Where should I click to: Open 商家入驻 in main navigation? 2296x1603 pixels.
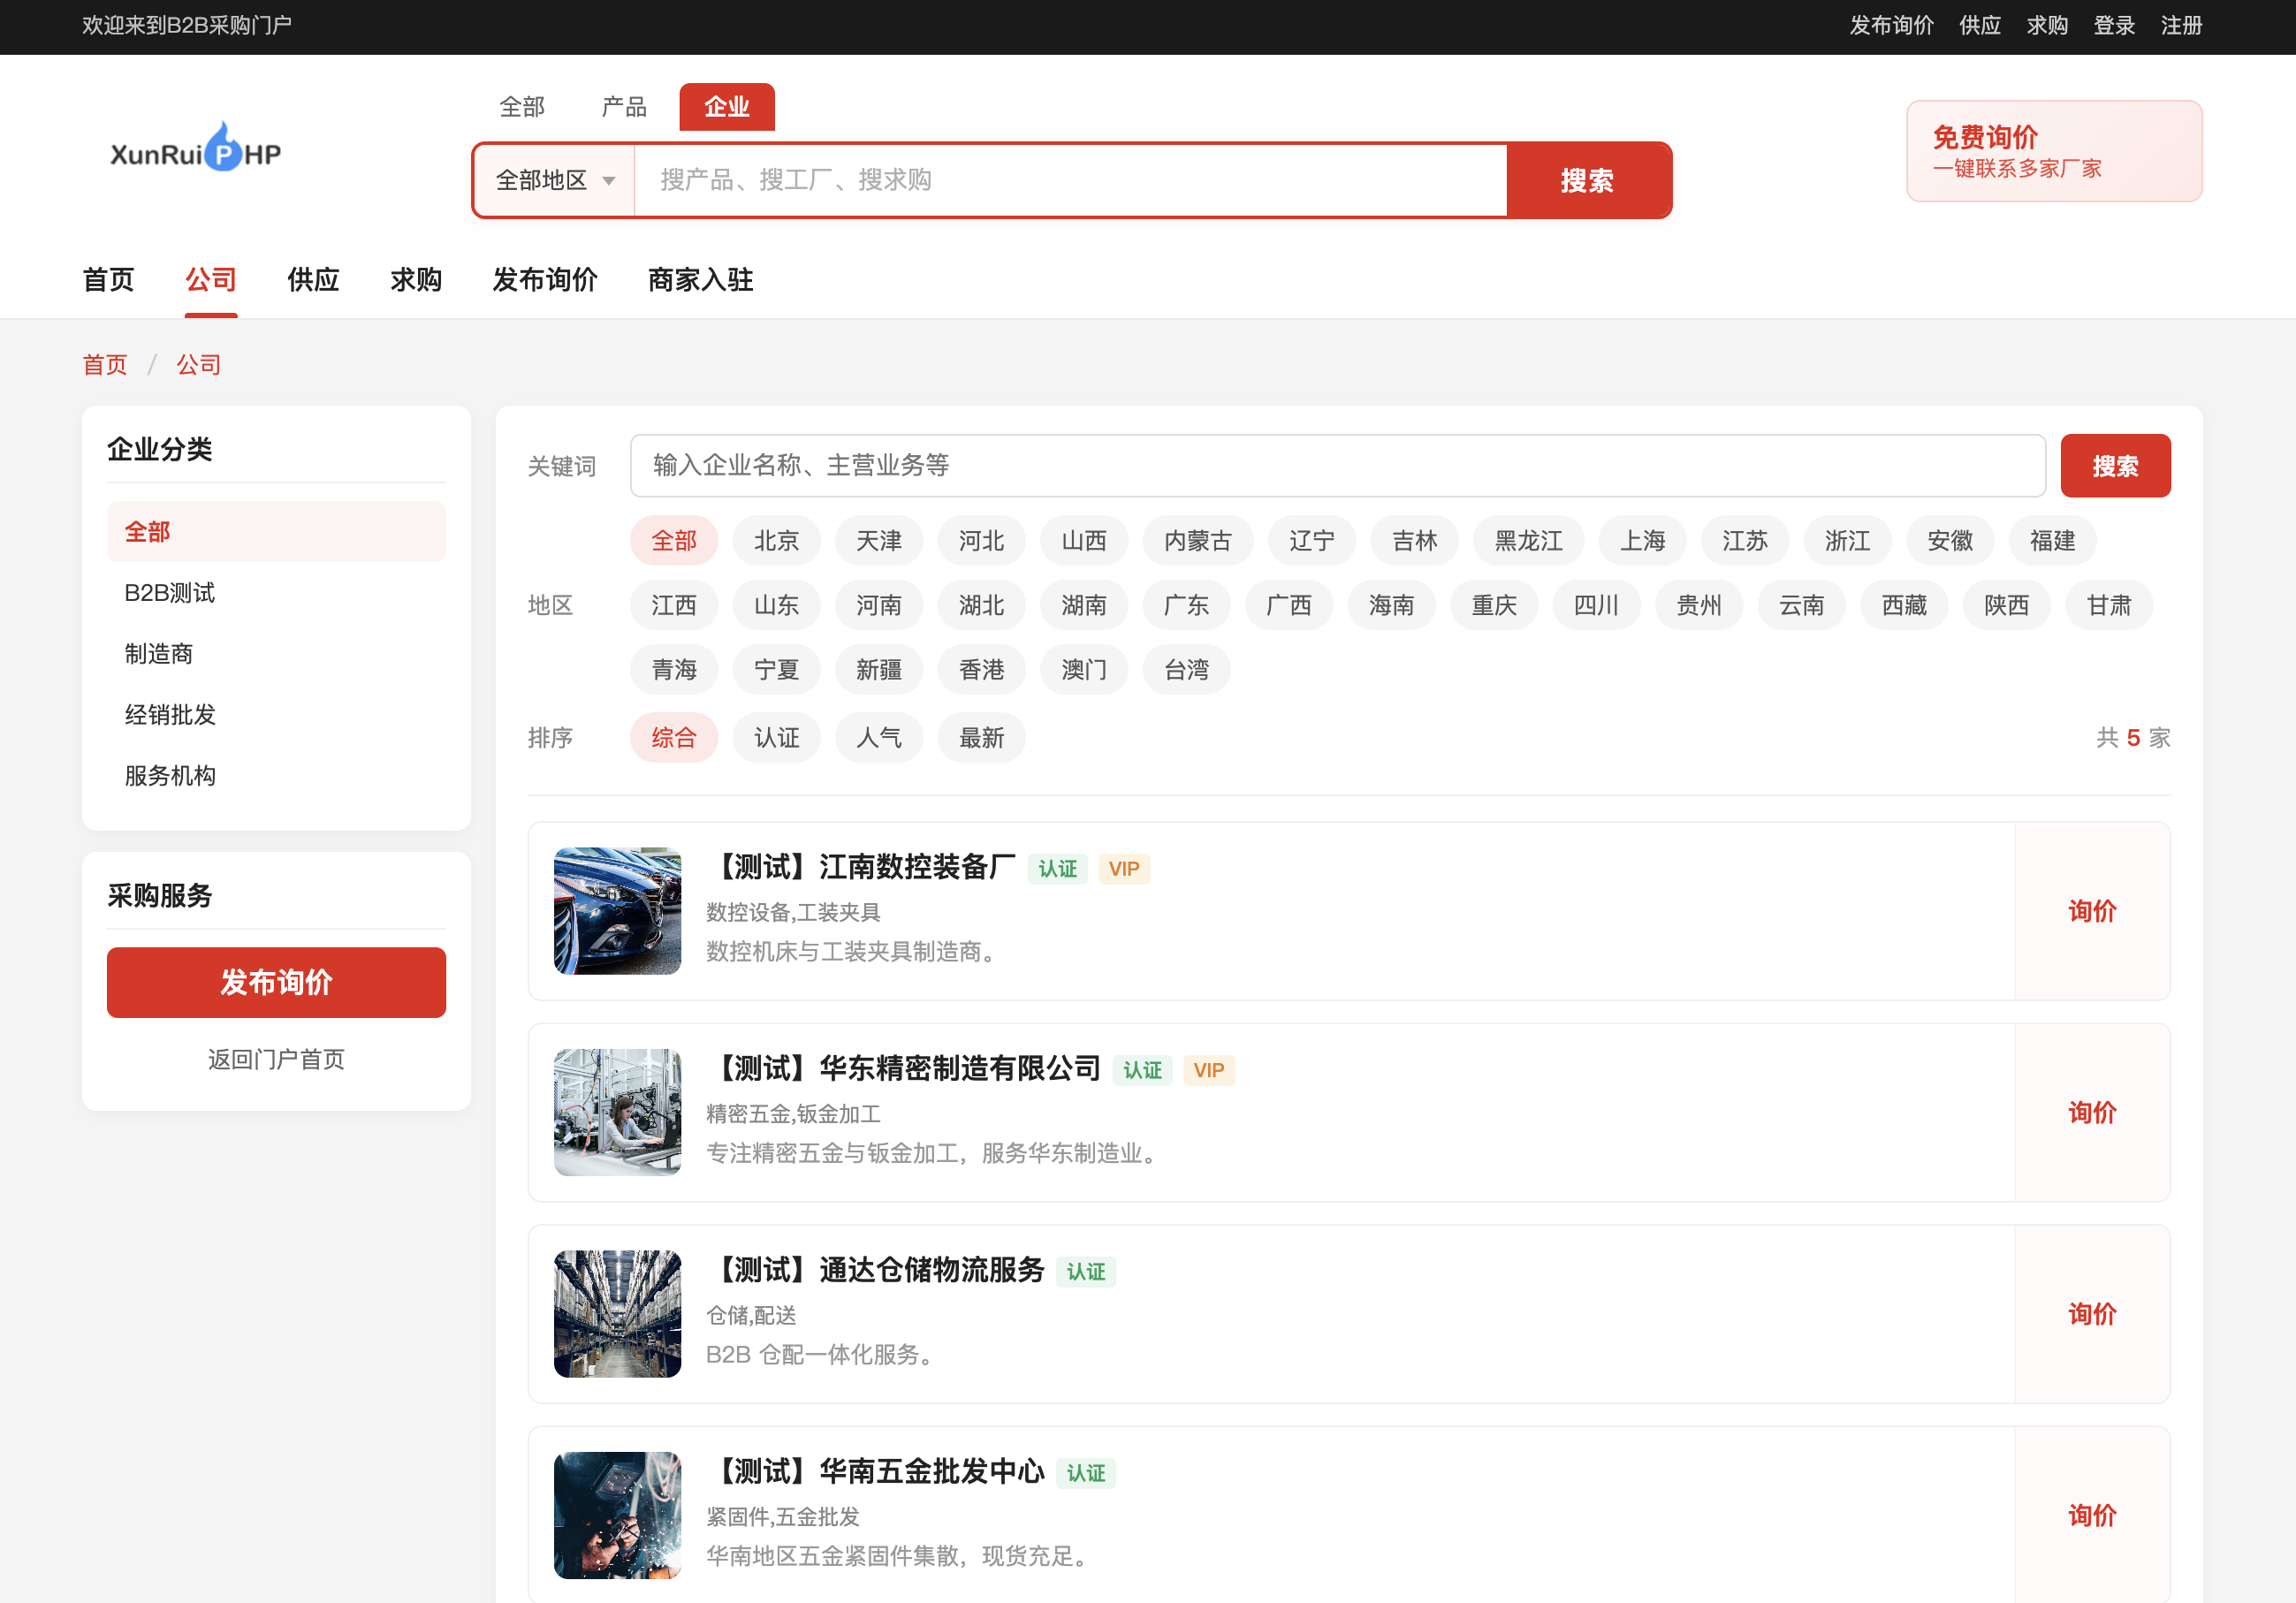click(x=700, y=280)
